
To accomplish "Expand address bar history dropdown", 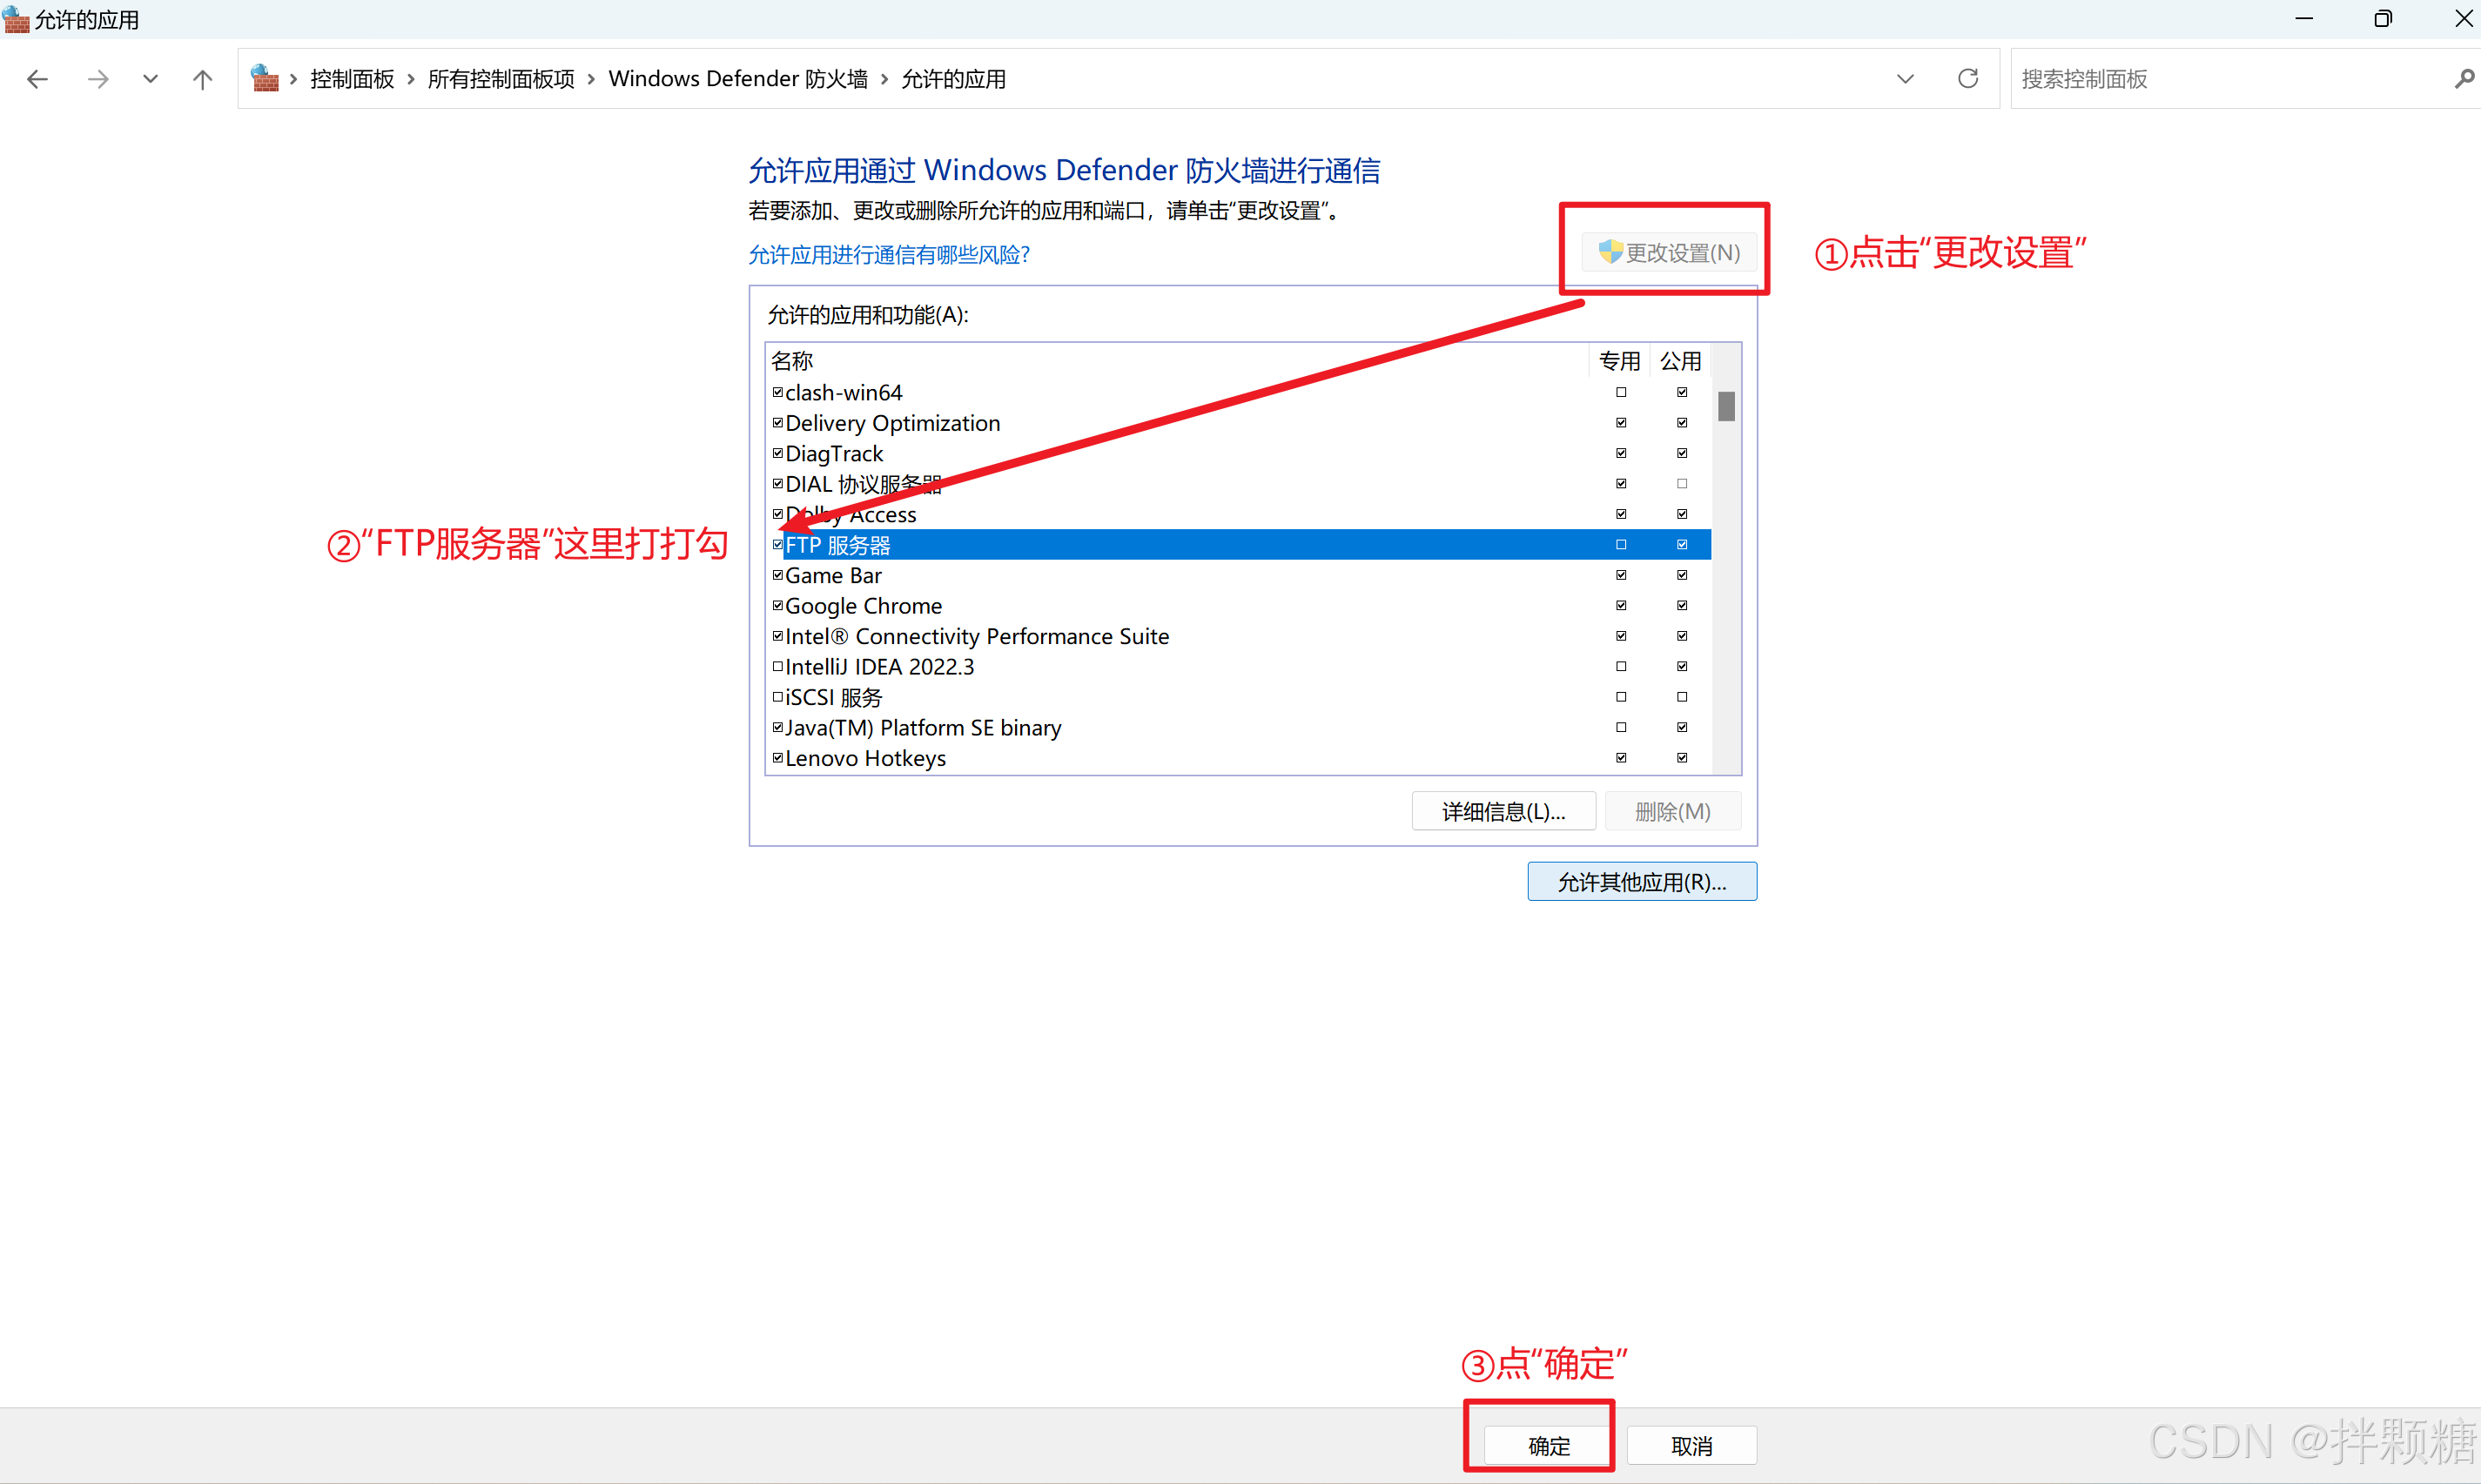I will click(x=1904, y=78).
